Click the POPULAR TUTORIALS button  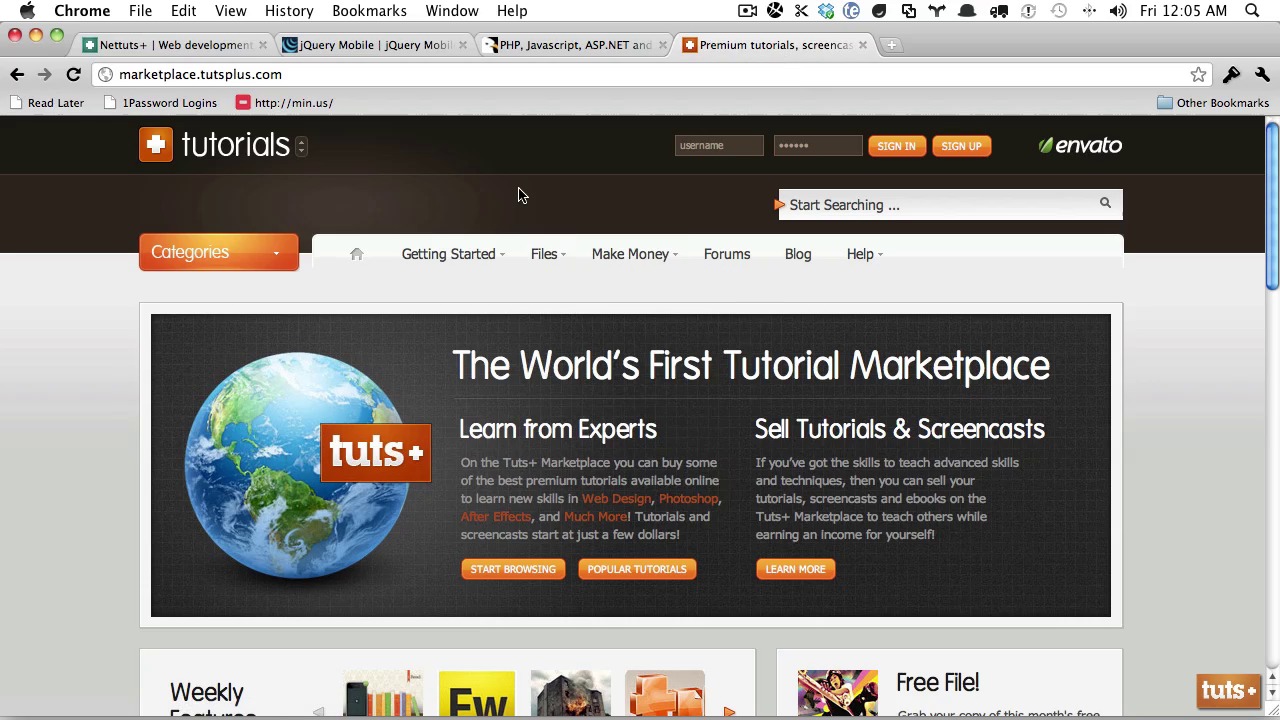pos(637,569)
